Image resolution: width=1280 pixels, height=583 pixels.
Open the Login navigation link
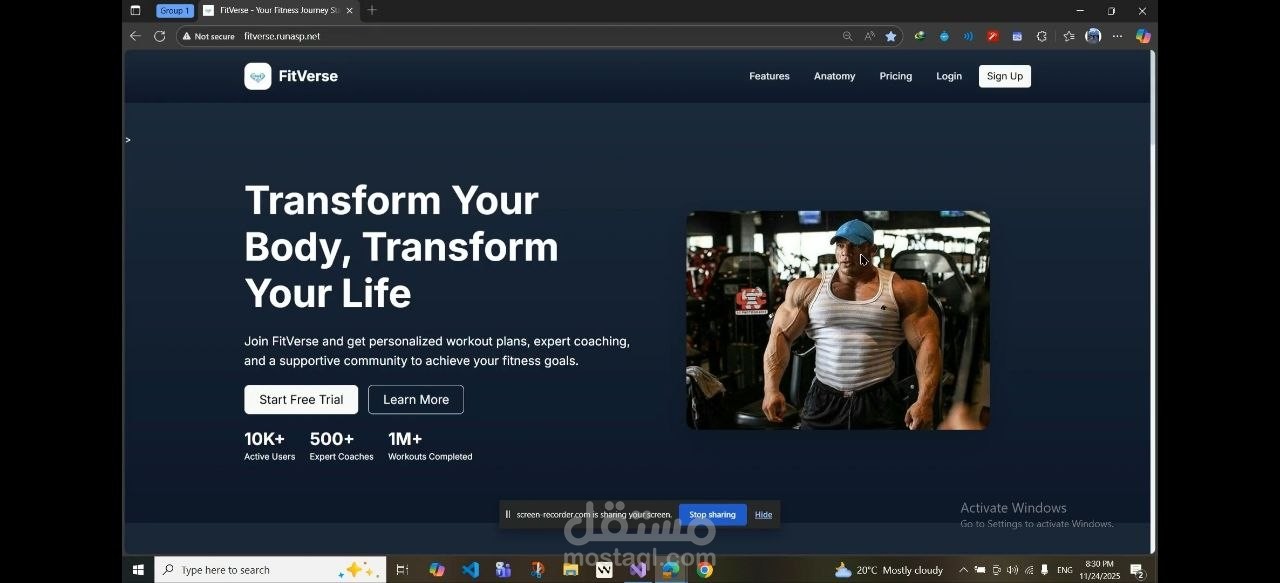click(x=949, y=76)
